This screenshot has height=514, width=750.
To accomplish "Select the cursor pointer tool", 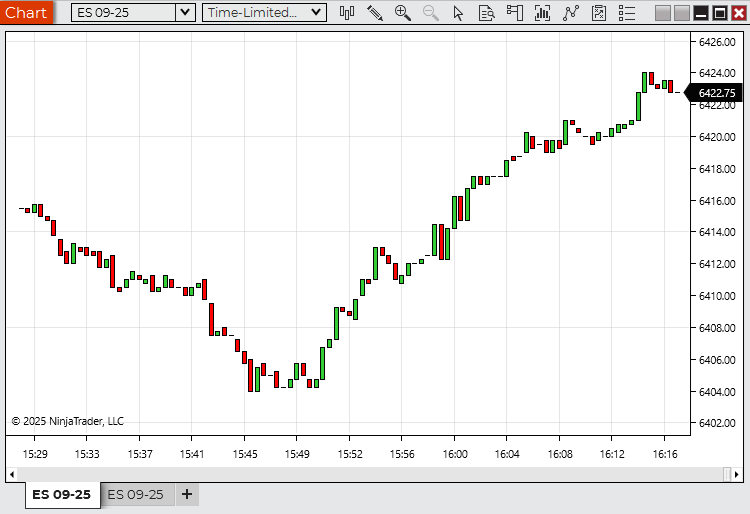I will coord(459,13).
